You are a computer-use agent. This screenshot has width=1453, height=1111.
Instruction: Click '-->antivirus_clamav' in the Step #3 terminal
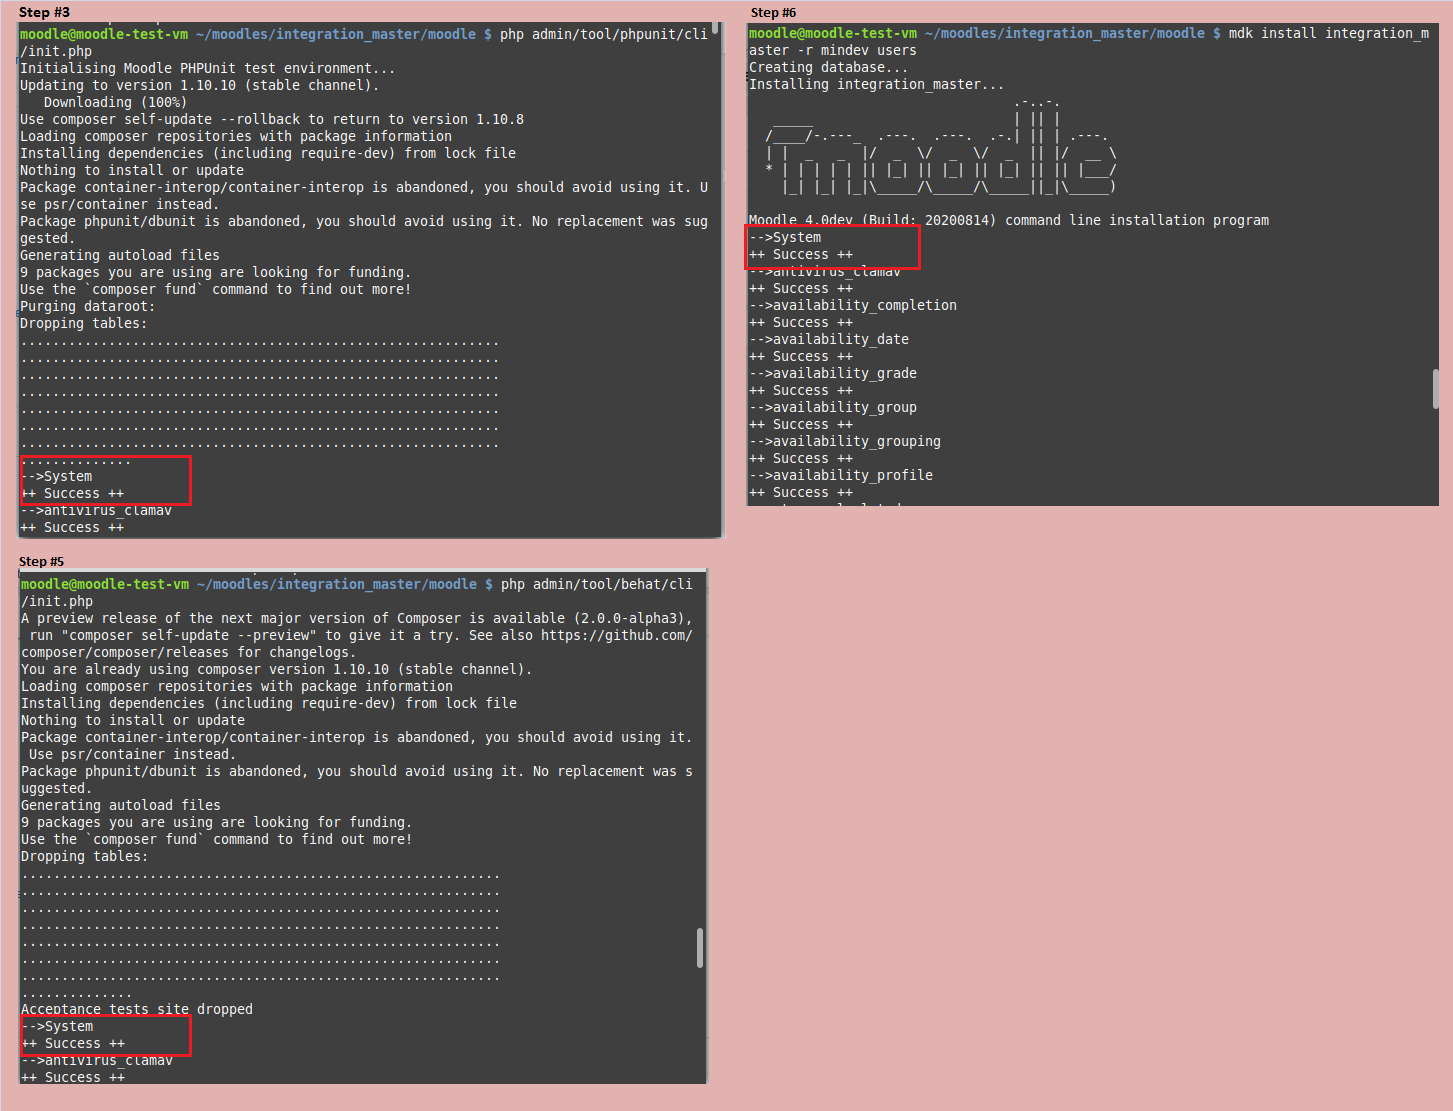(x=96, y=510)
